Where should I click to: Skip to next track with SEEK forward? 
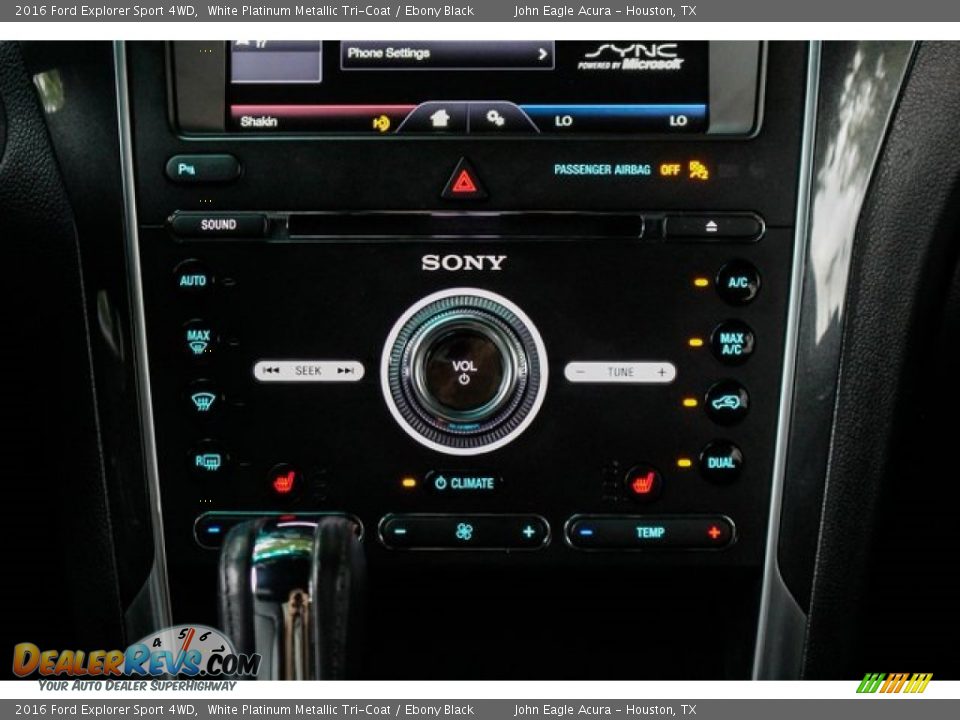click(346, 371)
